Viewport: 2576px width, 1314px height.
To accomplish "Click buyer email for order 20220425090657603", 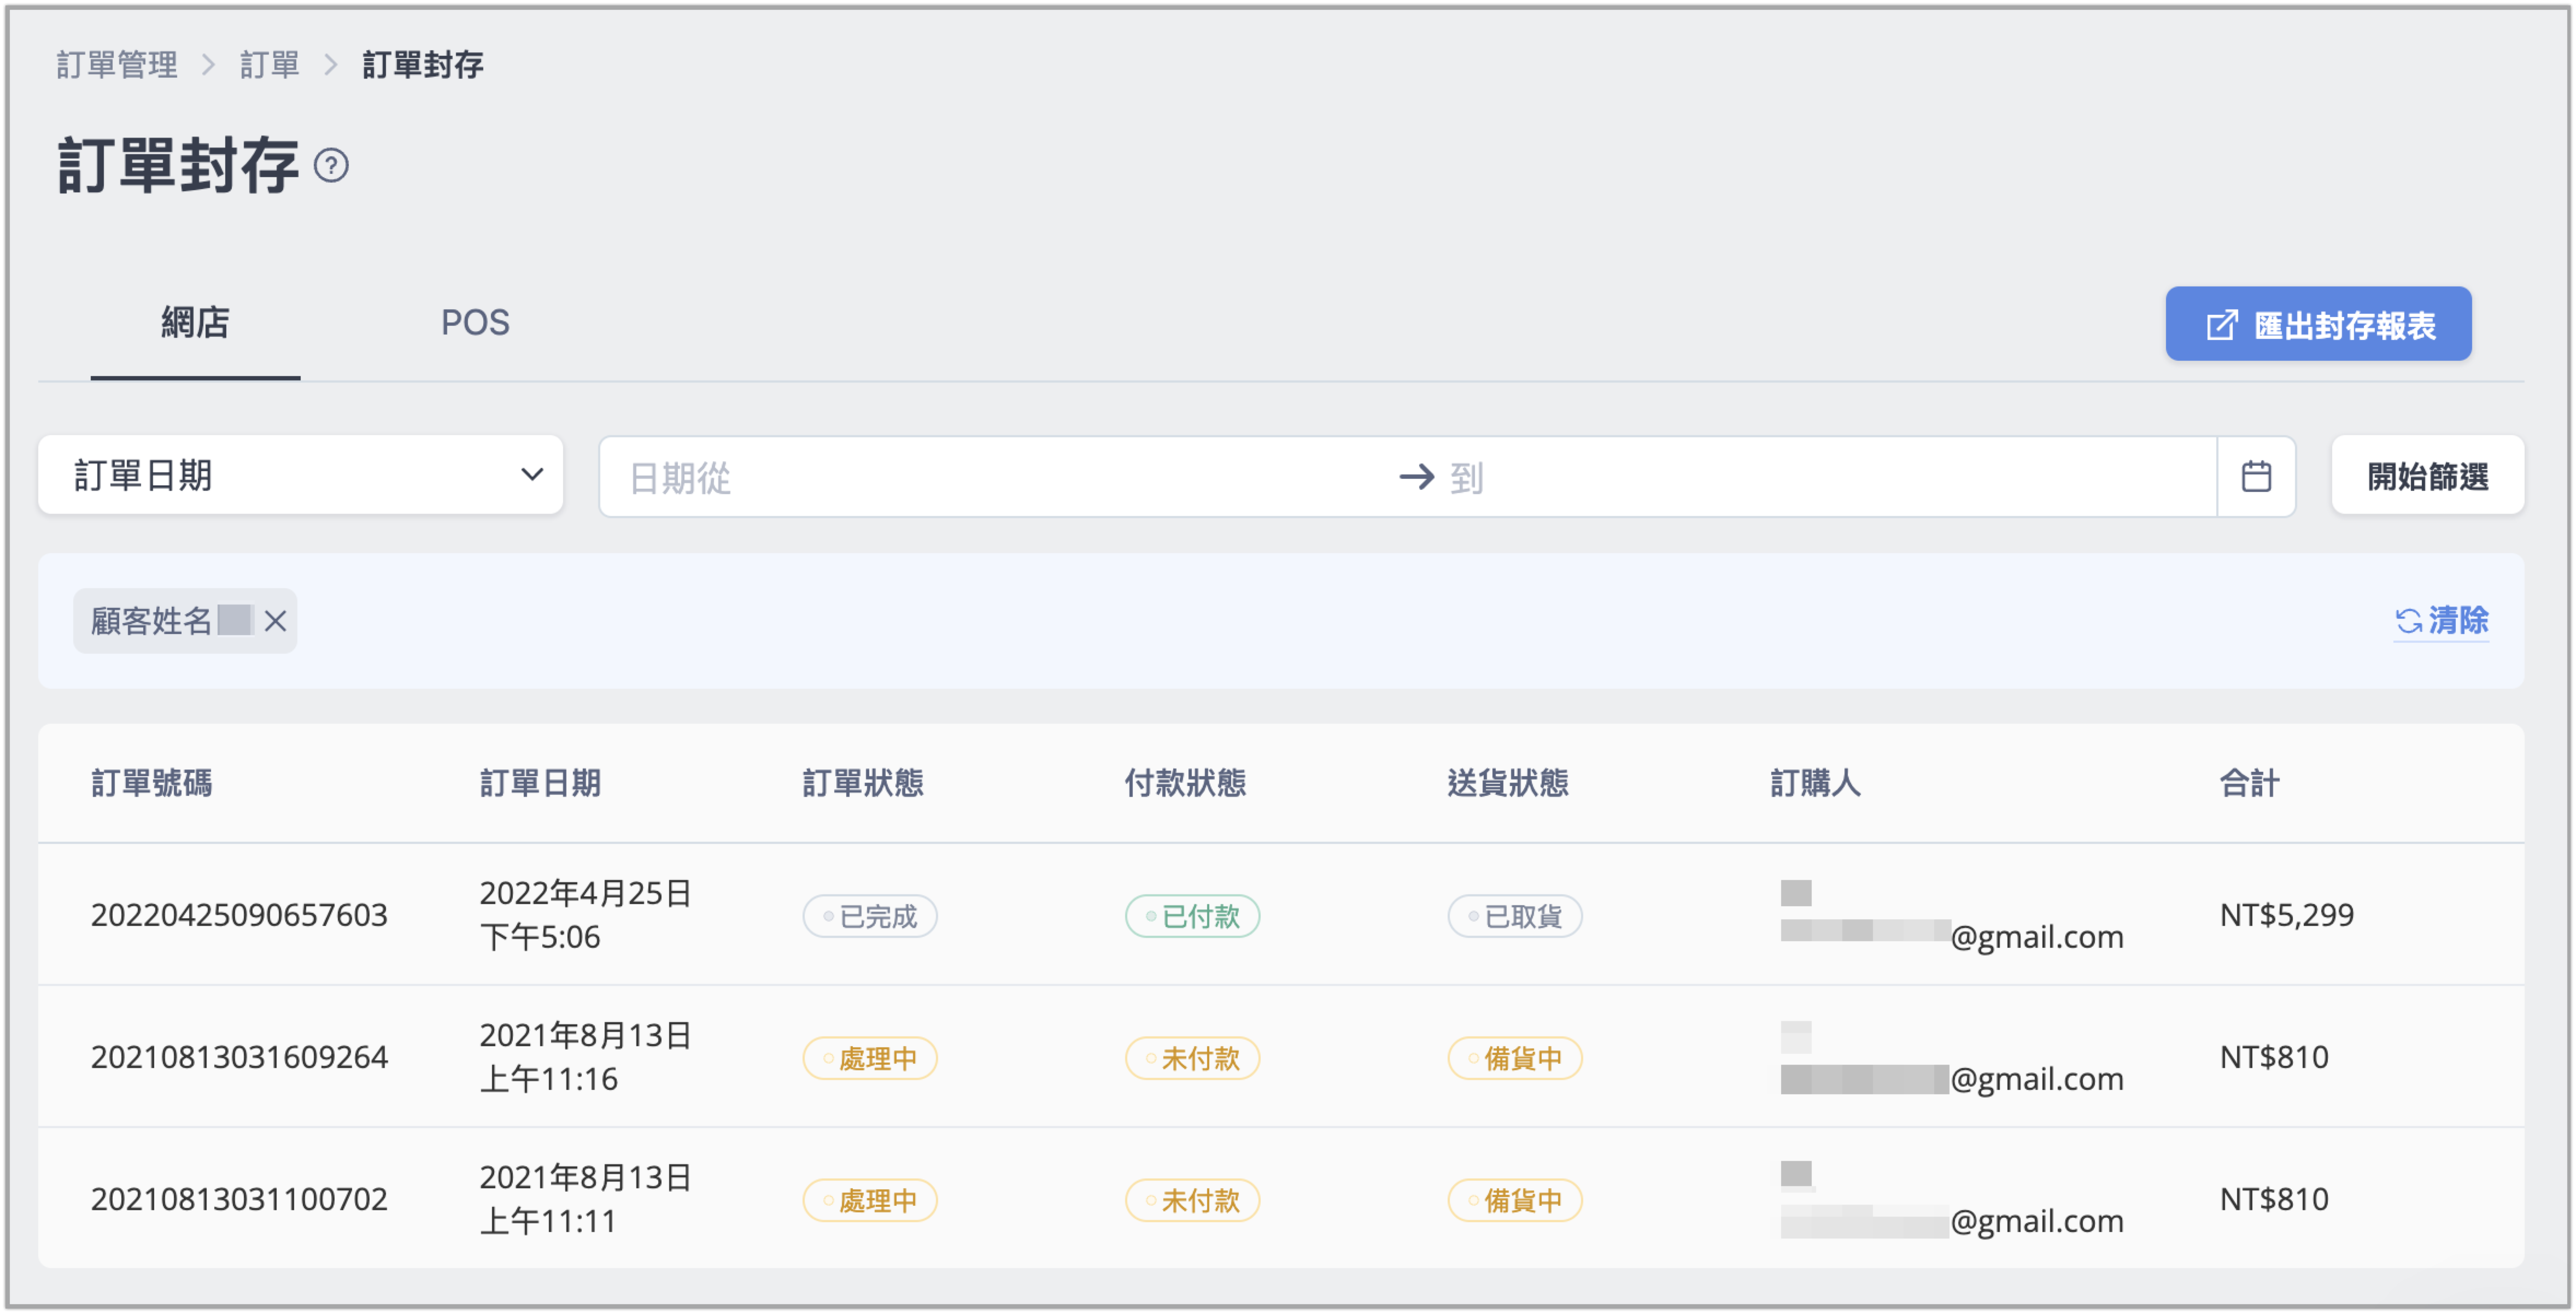I will coord(1951,936).
